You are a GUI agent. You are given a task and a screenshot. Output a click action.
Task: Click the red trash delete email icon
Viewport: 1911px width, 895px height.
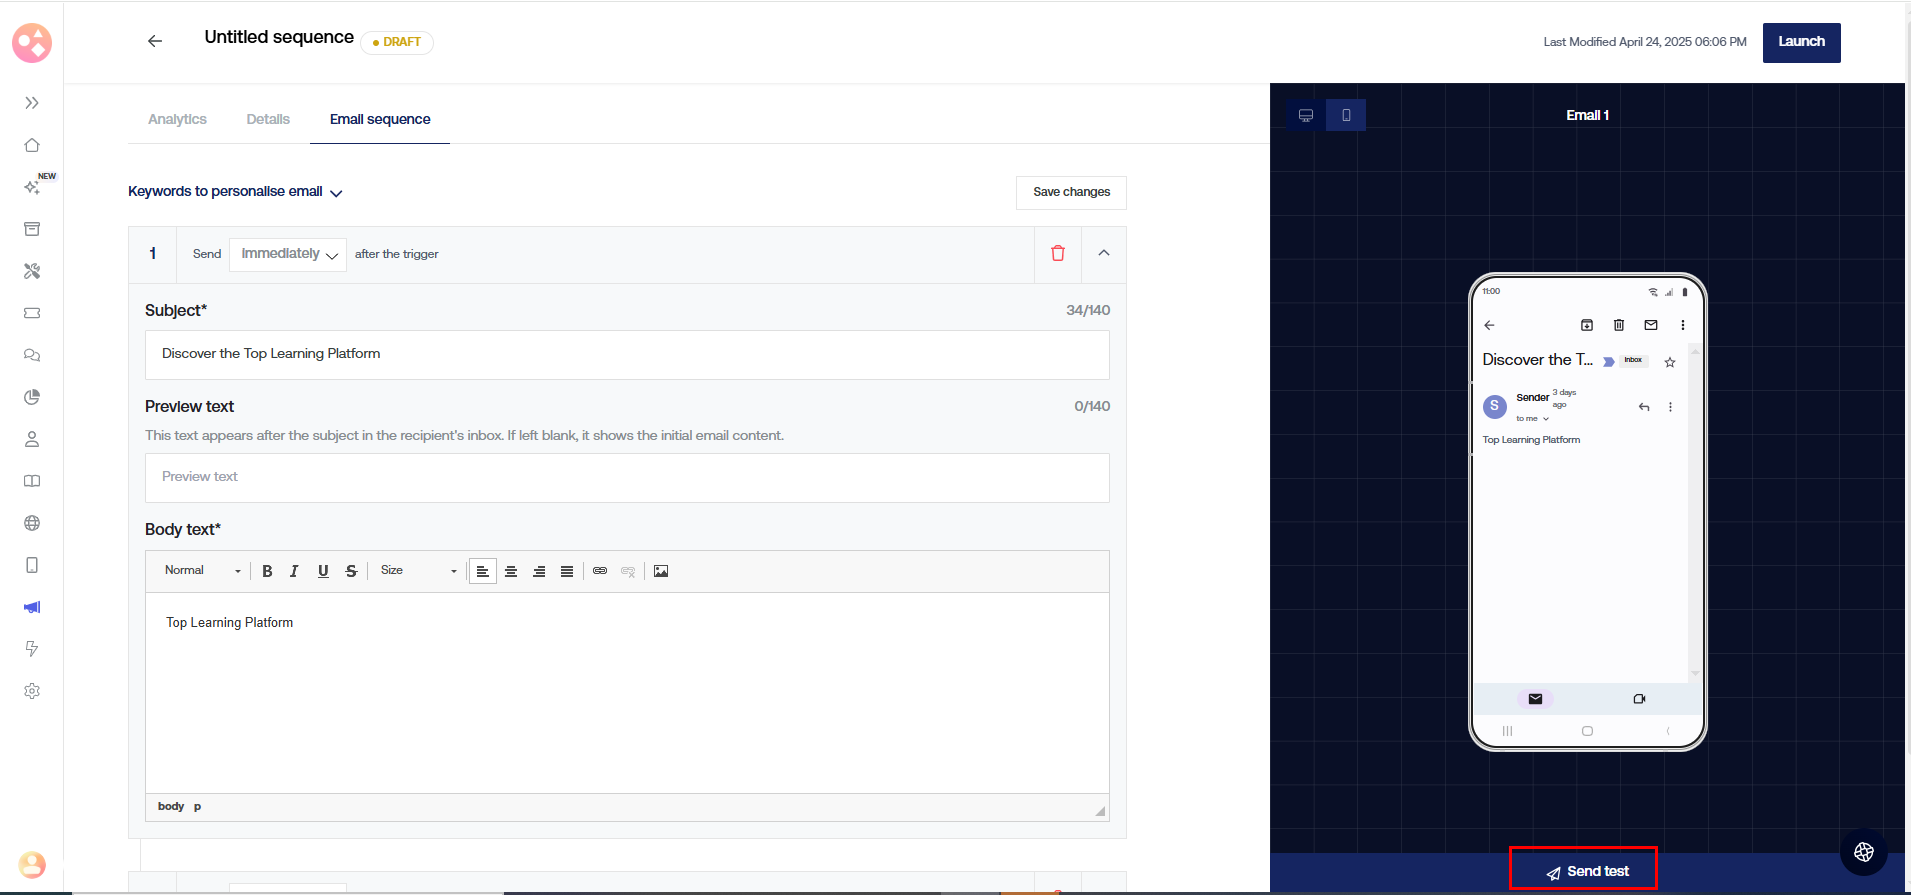1058,254
